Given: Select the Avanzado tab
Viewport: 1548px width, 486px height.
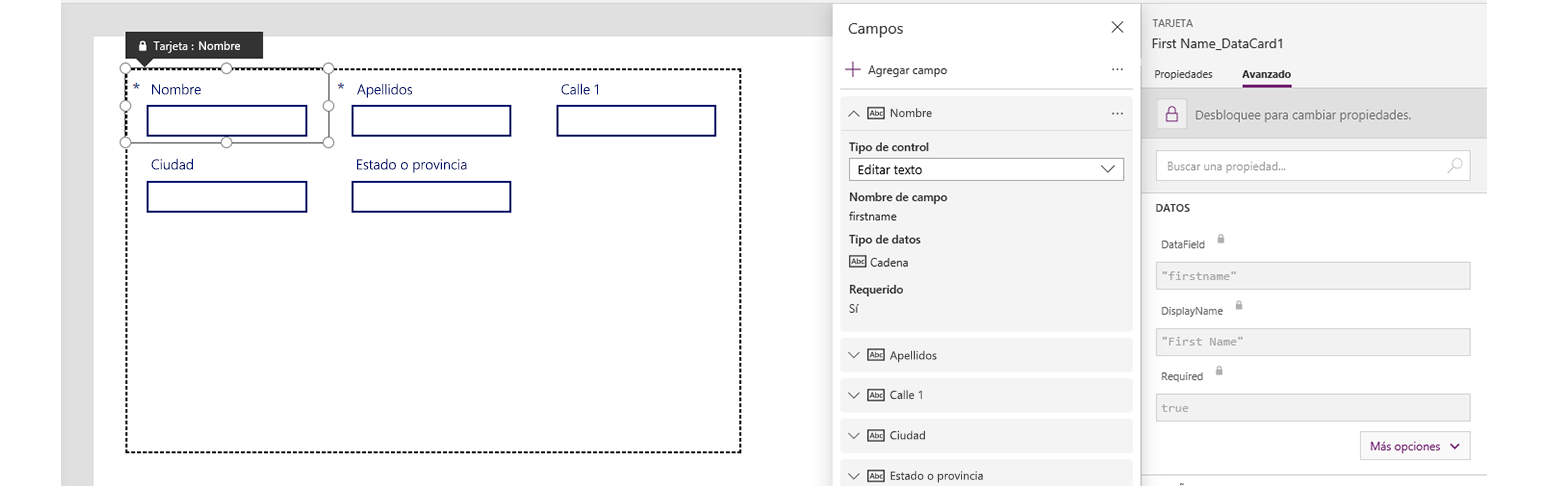Looking at the screenshot, I should click(1266, 74).
